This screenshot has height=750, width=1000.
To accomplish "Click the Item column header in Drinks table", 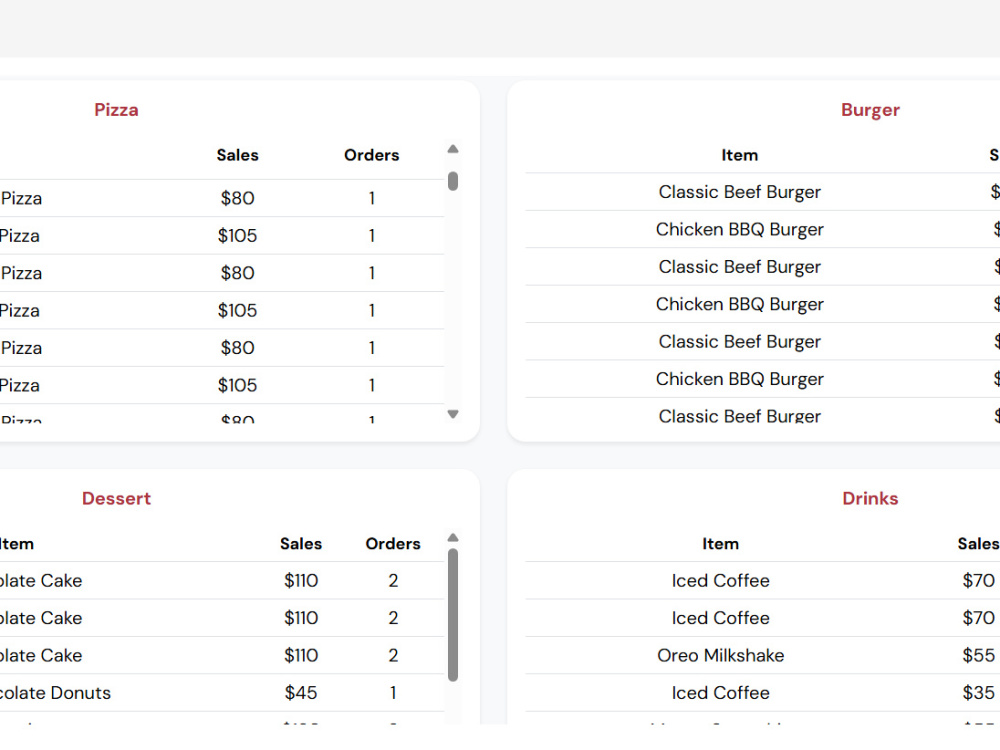I will [721, 543].
